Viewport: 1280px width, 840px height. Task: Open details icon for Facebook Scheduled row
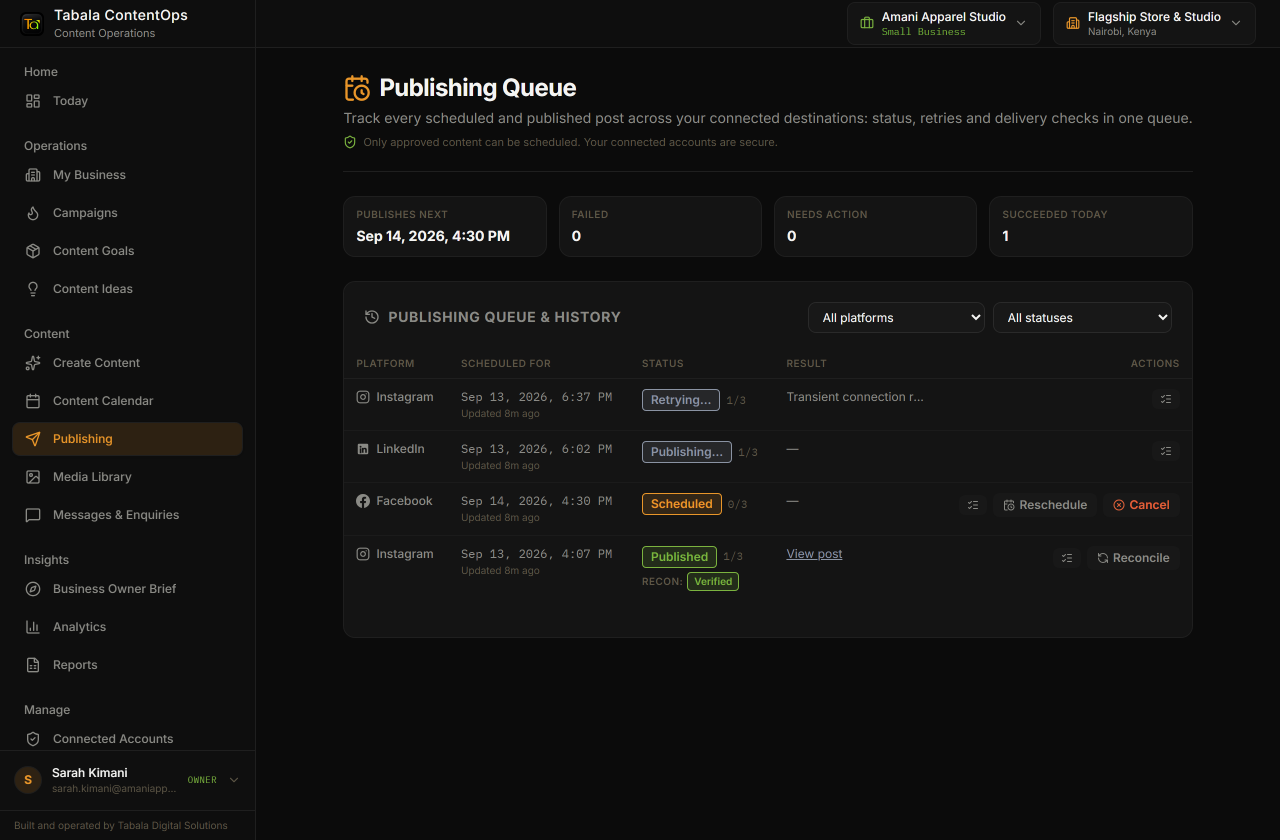click(x=973, y=505)
